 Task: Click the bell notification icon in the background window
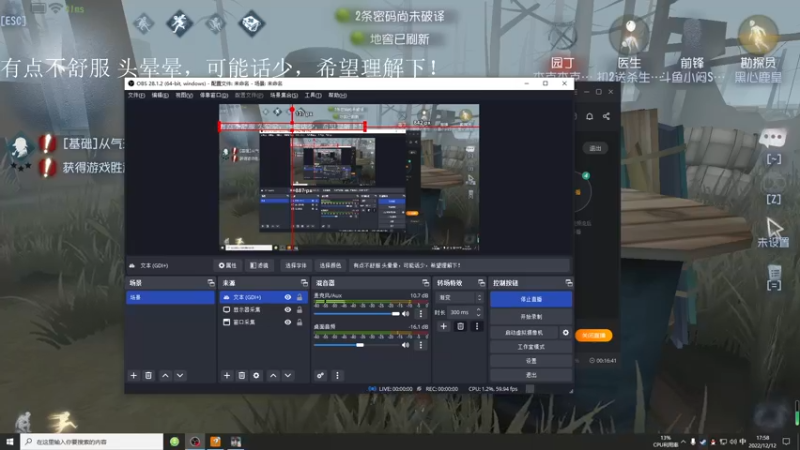coord(589,116)
